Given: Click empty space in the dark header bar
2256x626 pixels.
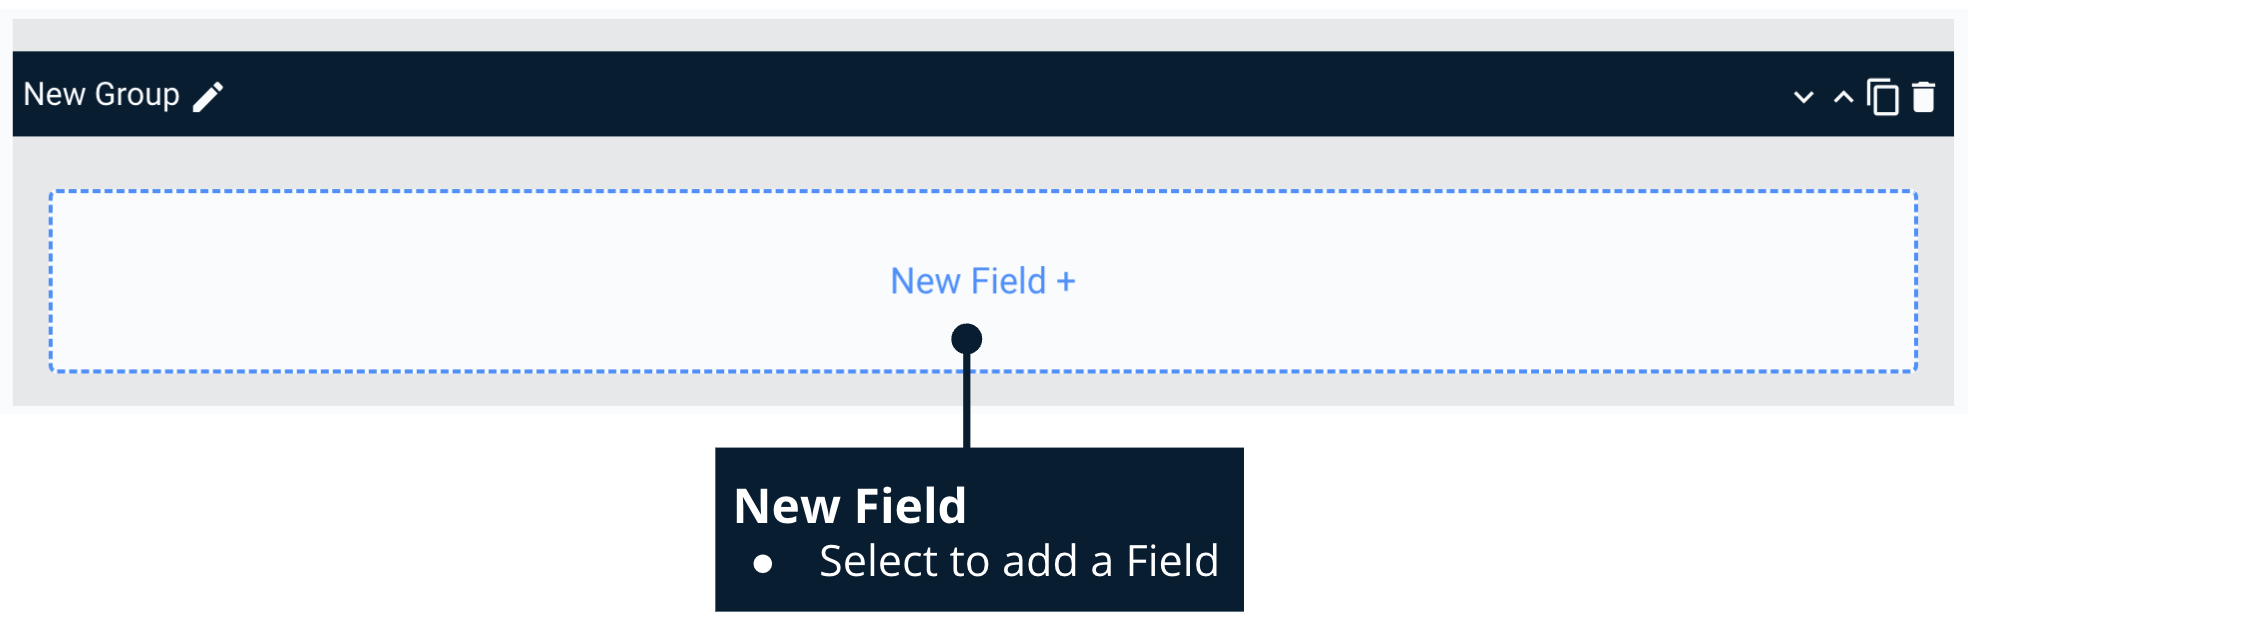Looking at the screenshot, I should tap(1000, 94).
